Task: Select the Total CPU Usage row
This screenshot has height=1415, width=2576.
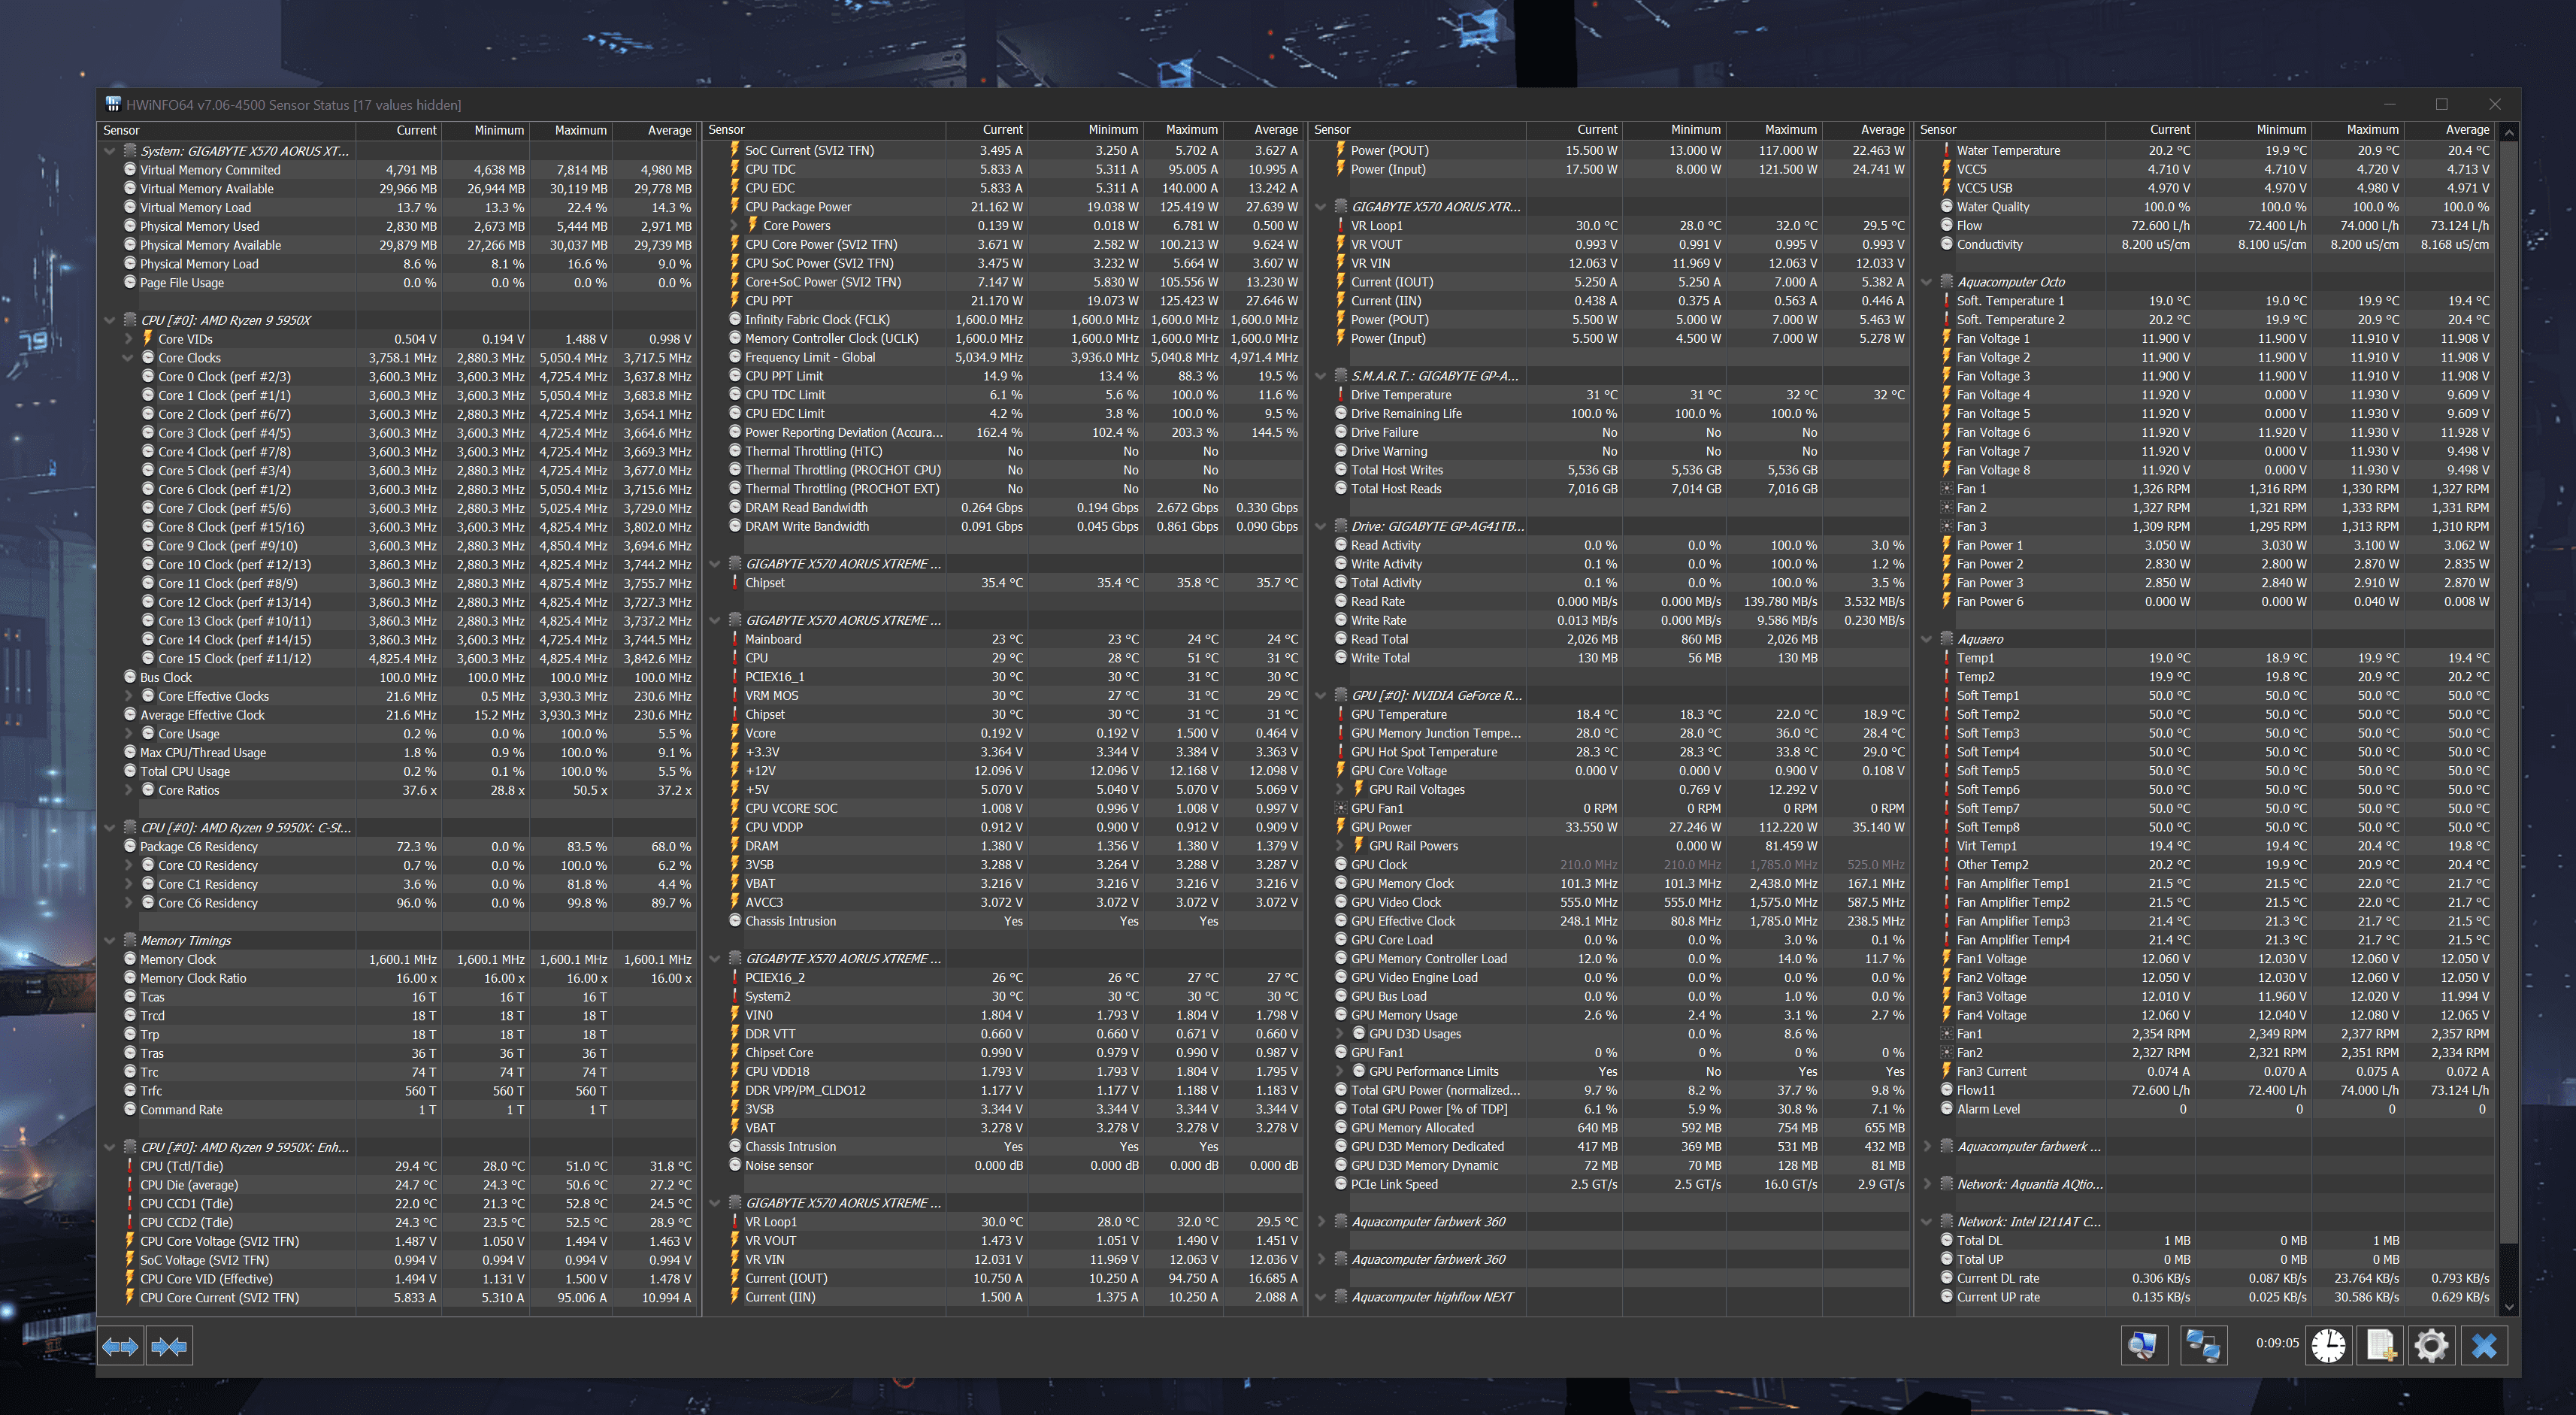Action: [x=398, y=771]
